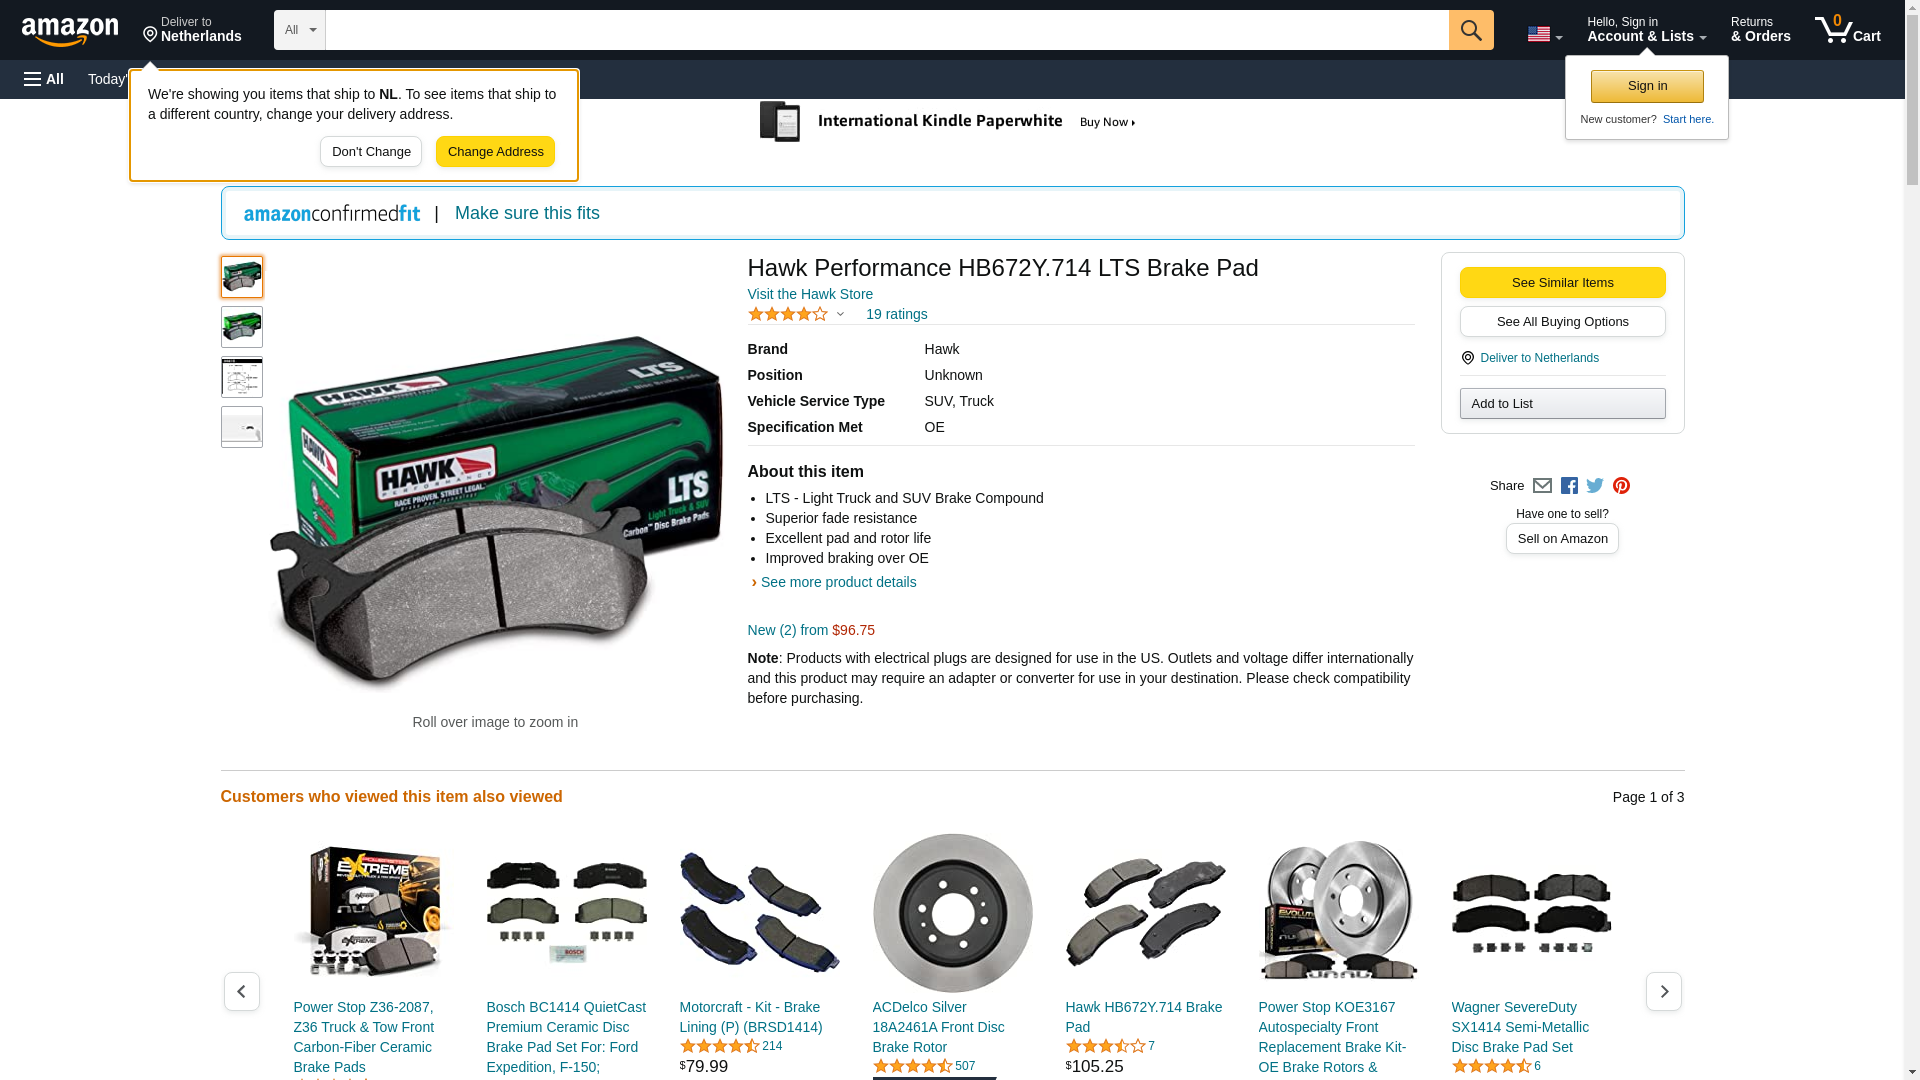Image resolution: width=1920 pixels, height=1080 pixels.
Task: Share product on Pinterest icon
Action: click(1621, 486)
